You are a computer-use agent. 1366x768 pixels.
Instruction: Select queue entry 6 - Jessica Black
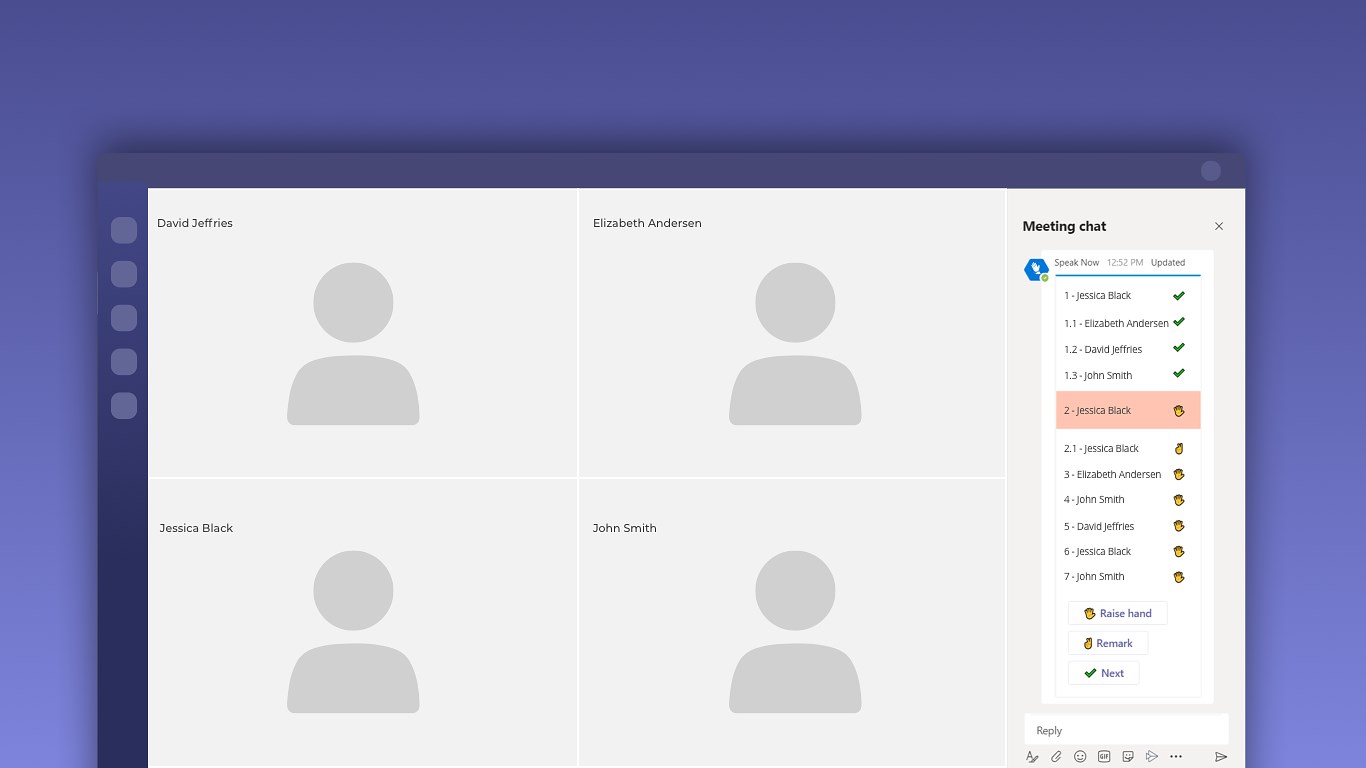[1097, 552]
